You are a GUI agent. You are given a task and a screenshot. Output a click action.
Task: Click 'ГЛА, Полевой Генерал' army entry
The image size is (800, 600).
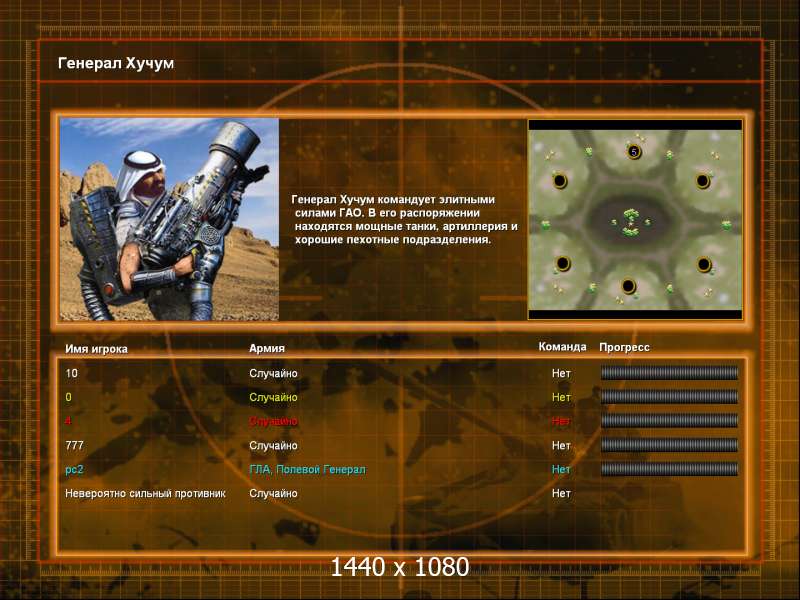tap(307, 470)
